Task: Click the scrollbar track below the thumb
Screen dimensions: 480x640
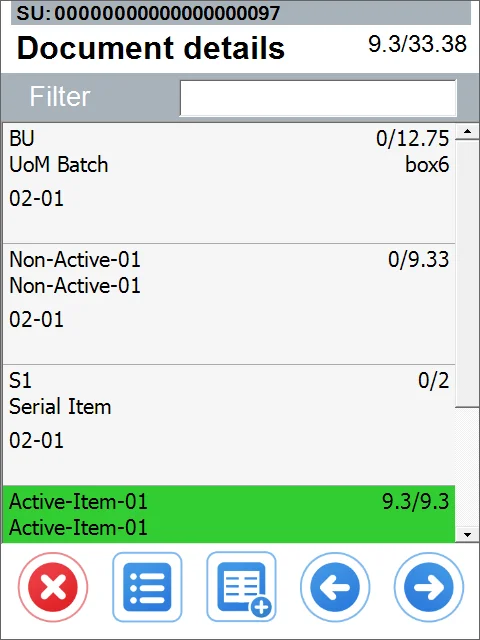Action: point(467,467)
